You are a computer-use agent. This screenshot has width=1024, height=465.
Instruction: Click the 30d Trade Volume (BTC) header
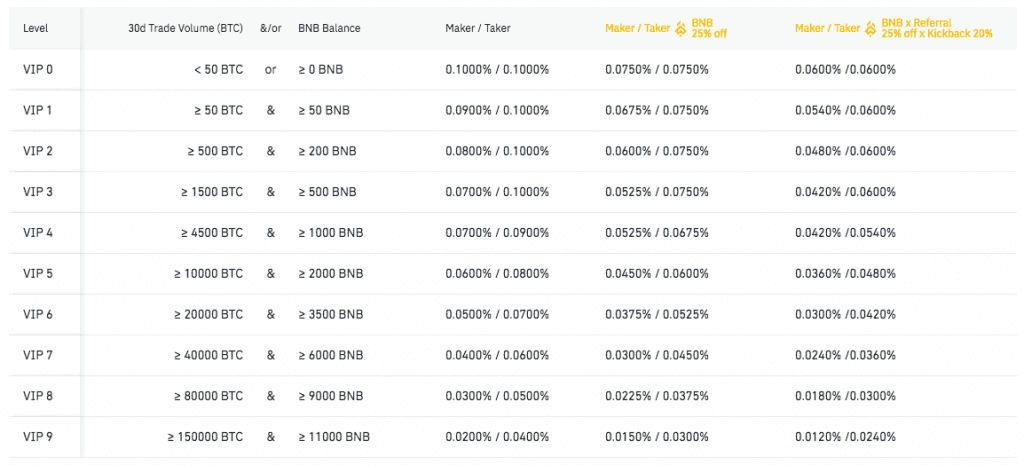click(185, 28)
